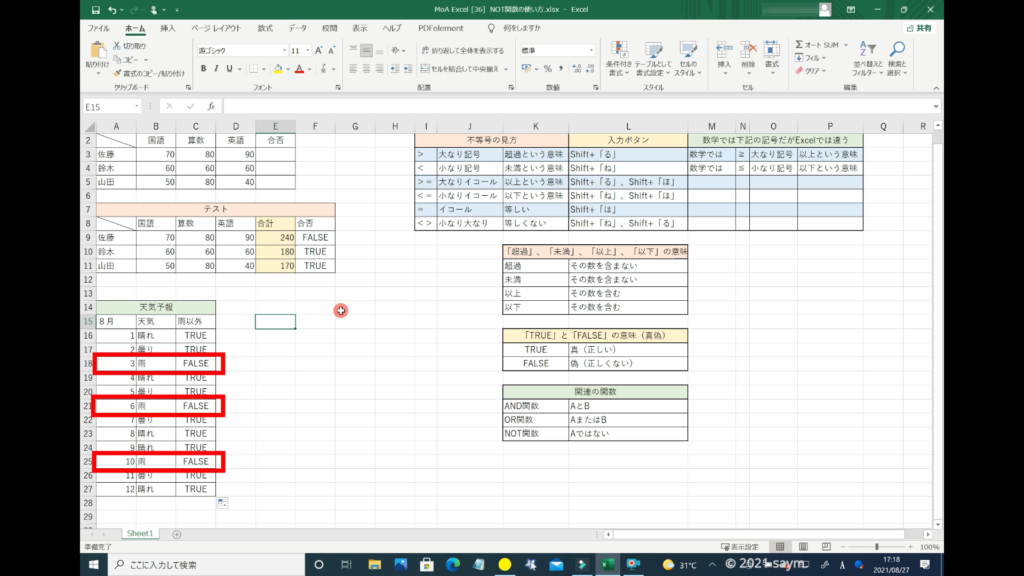Switch to the Insert ribbon tab
The height and width of the screenshot is (576, 1024).
[168, 29]
